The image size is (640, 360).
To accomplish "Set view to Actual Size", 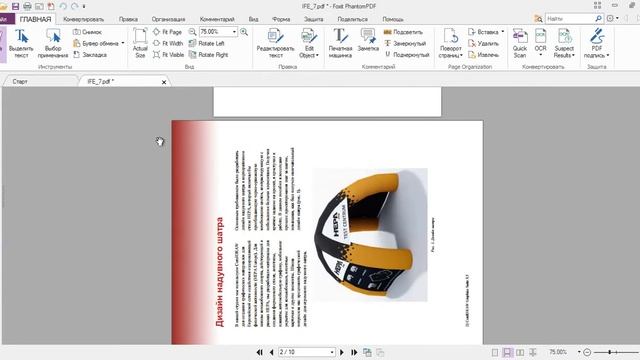I will [x=140, y=44].
